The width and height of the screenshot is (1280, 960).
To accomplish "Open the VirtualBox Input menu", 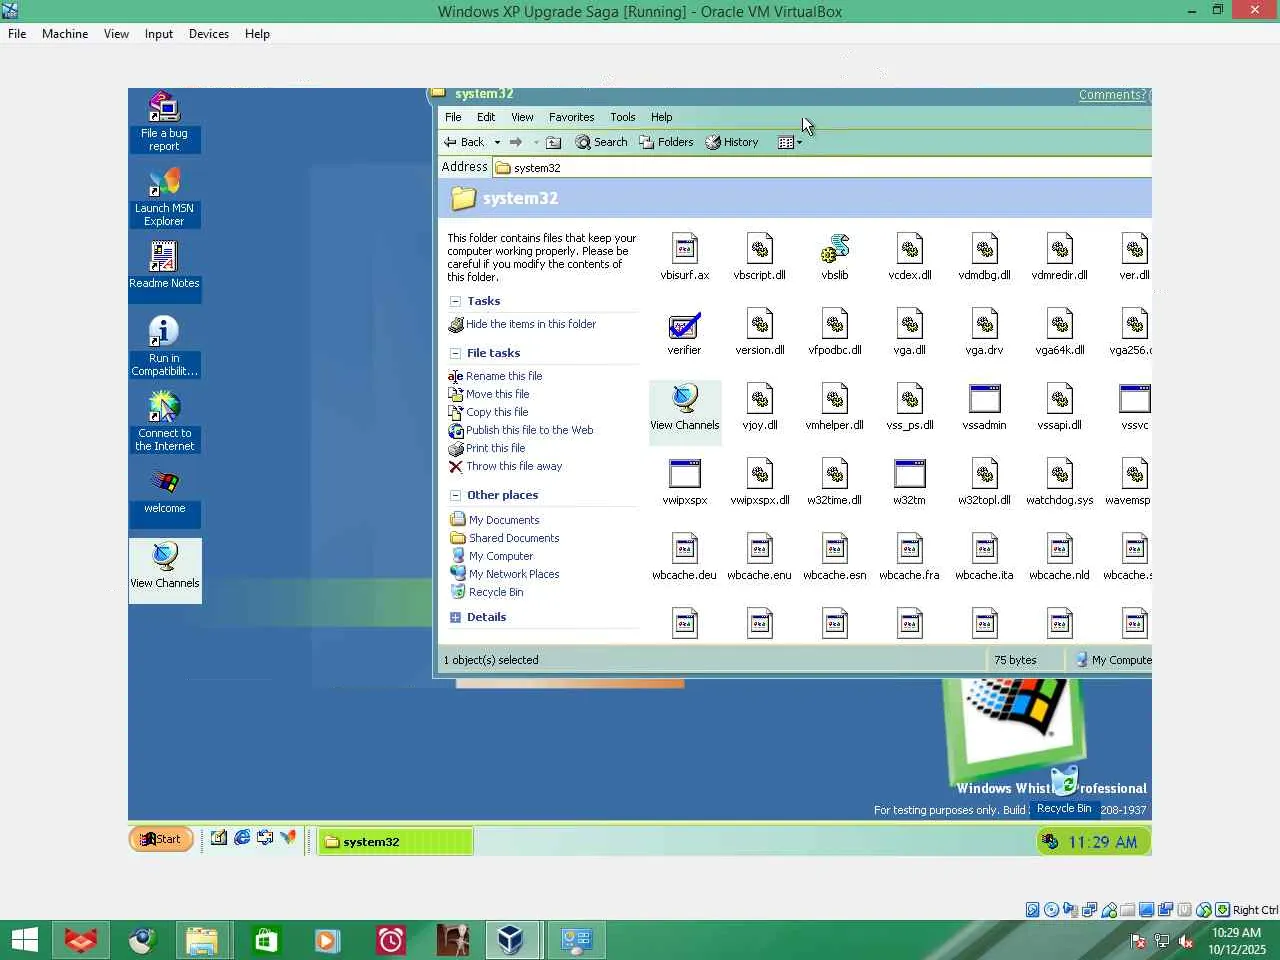I will tap(158, 33).
